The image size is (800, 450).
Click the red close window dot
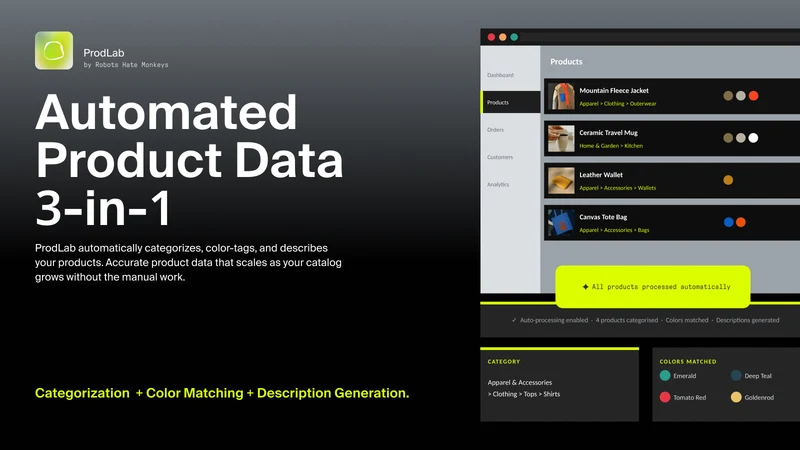(491, 37)
